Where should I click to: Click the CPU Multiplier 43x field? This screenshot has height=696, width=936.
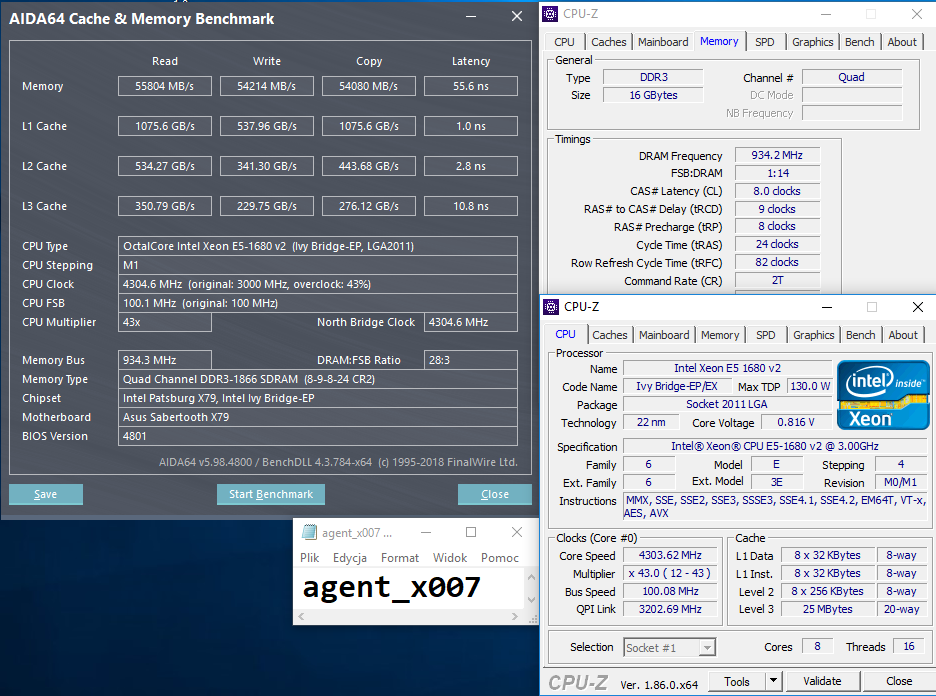pos(165,322)
